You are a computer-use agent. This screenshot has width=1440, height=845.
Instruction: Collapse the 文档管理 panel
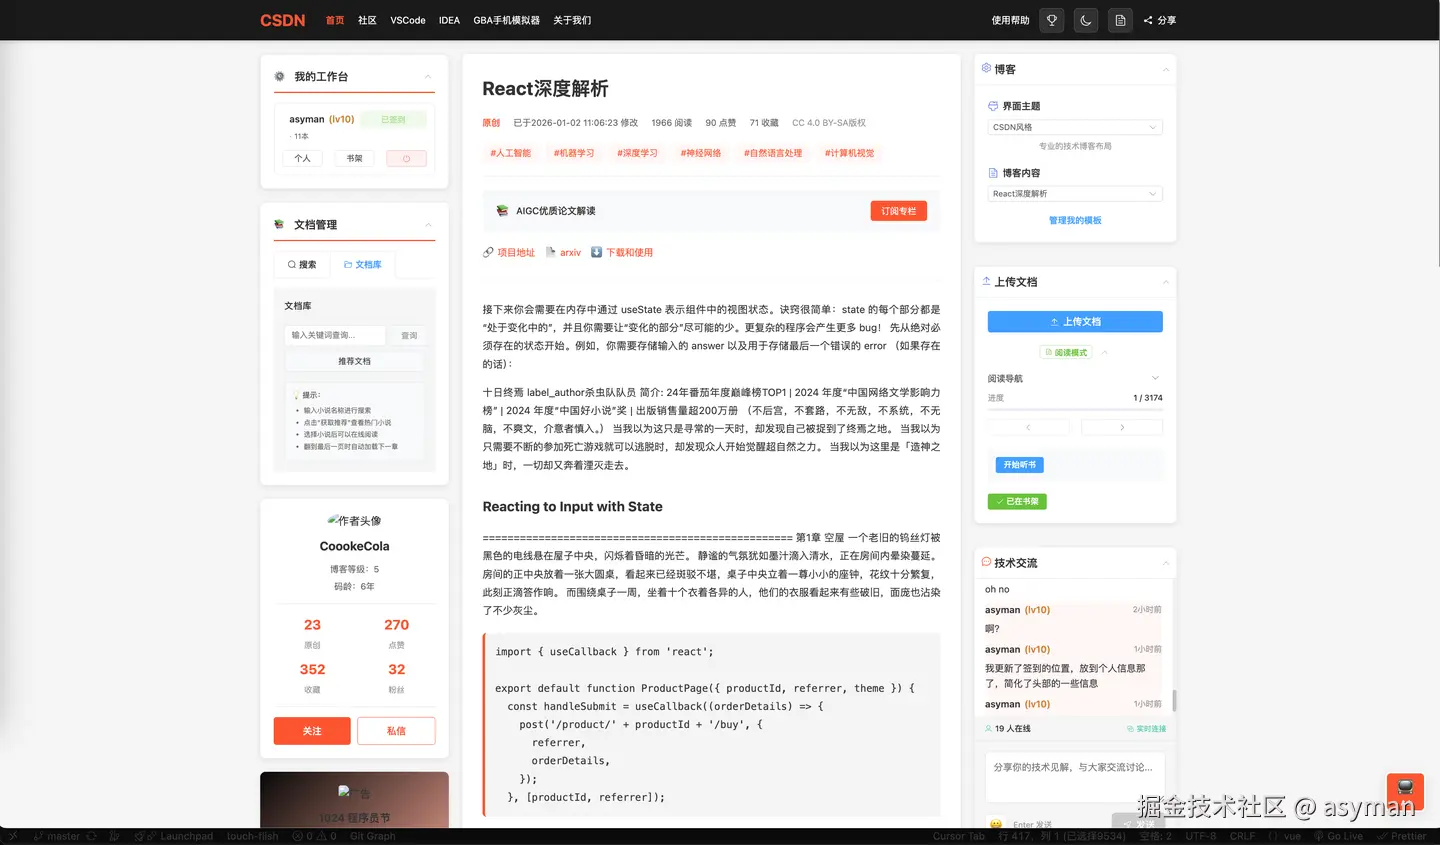[x=428, y=225]
